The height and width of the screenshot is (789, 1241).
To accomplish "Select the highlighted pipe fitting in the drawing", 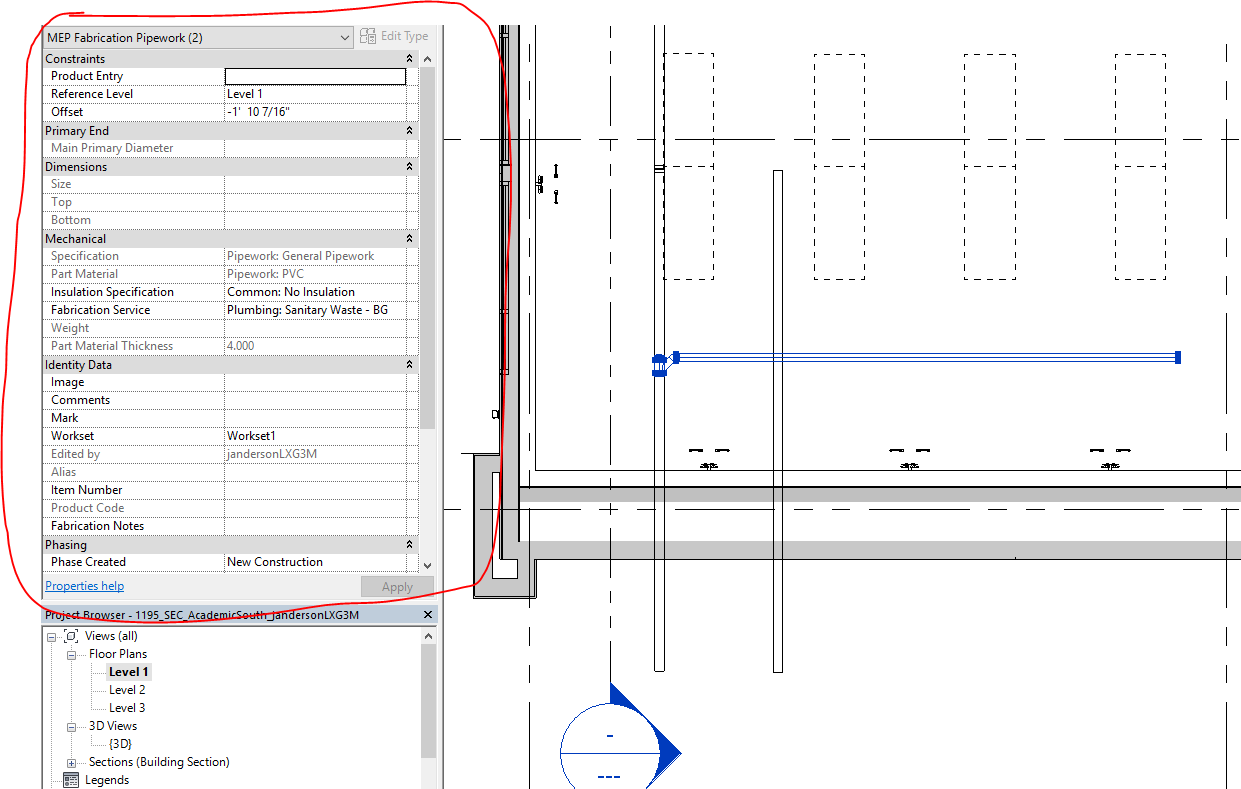I will point(660,360).
